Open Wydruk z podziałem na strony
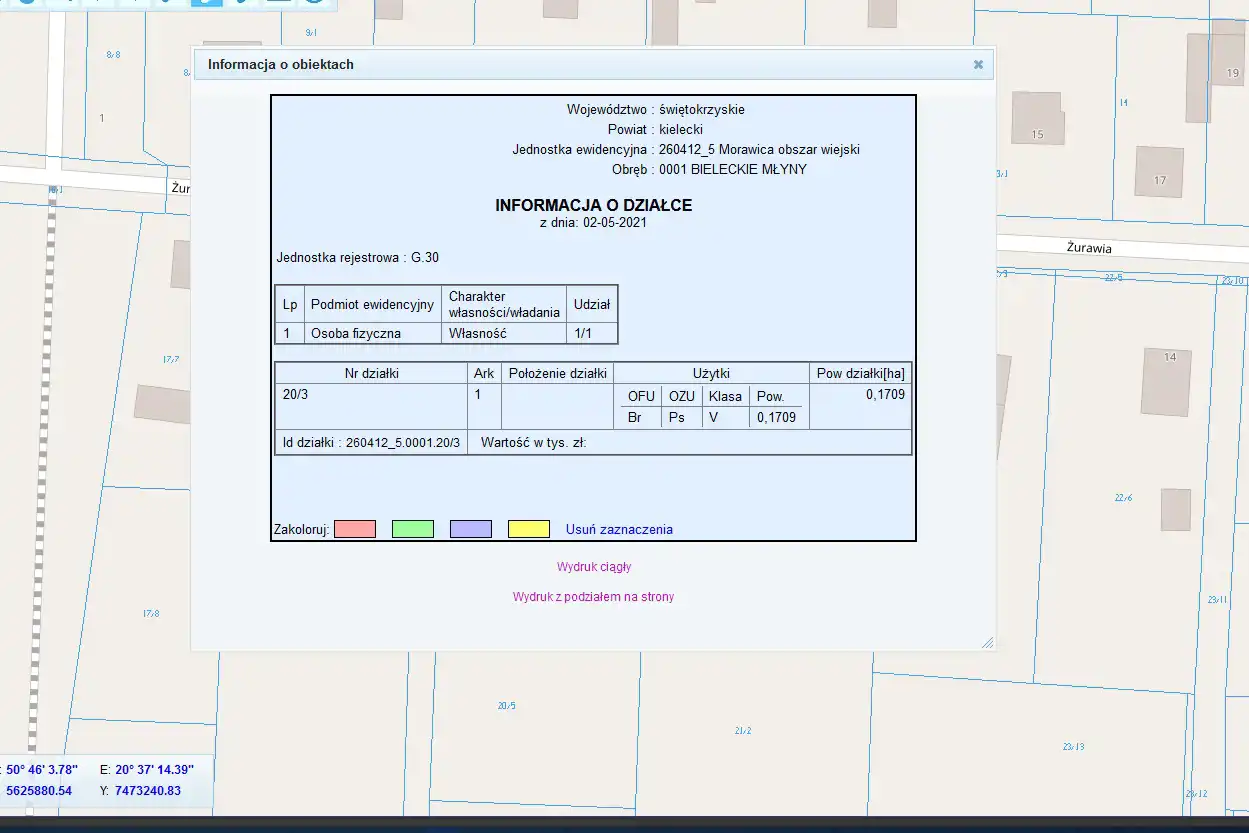Image resolution: width=1249 pixels, height=833 pixels. point(593,597)
